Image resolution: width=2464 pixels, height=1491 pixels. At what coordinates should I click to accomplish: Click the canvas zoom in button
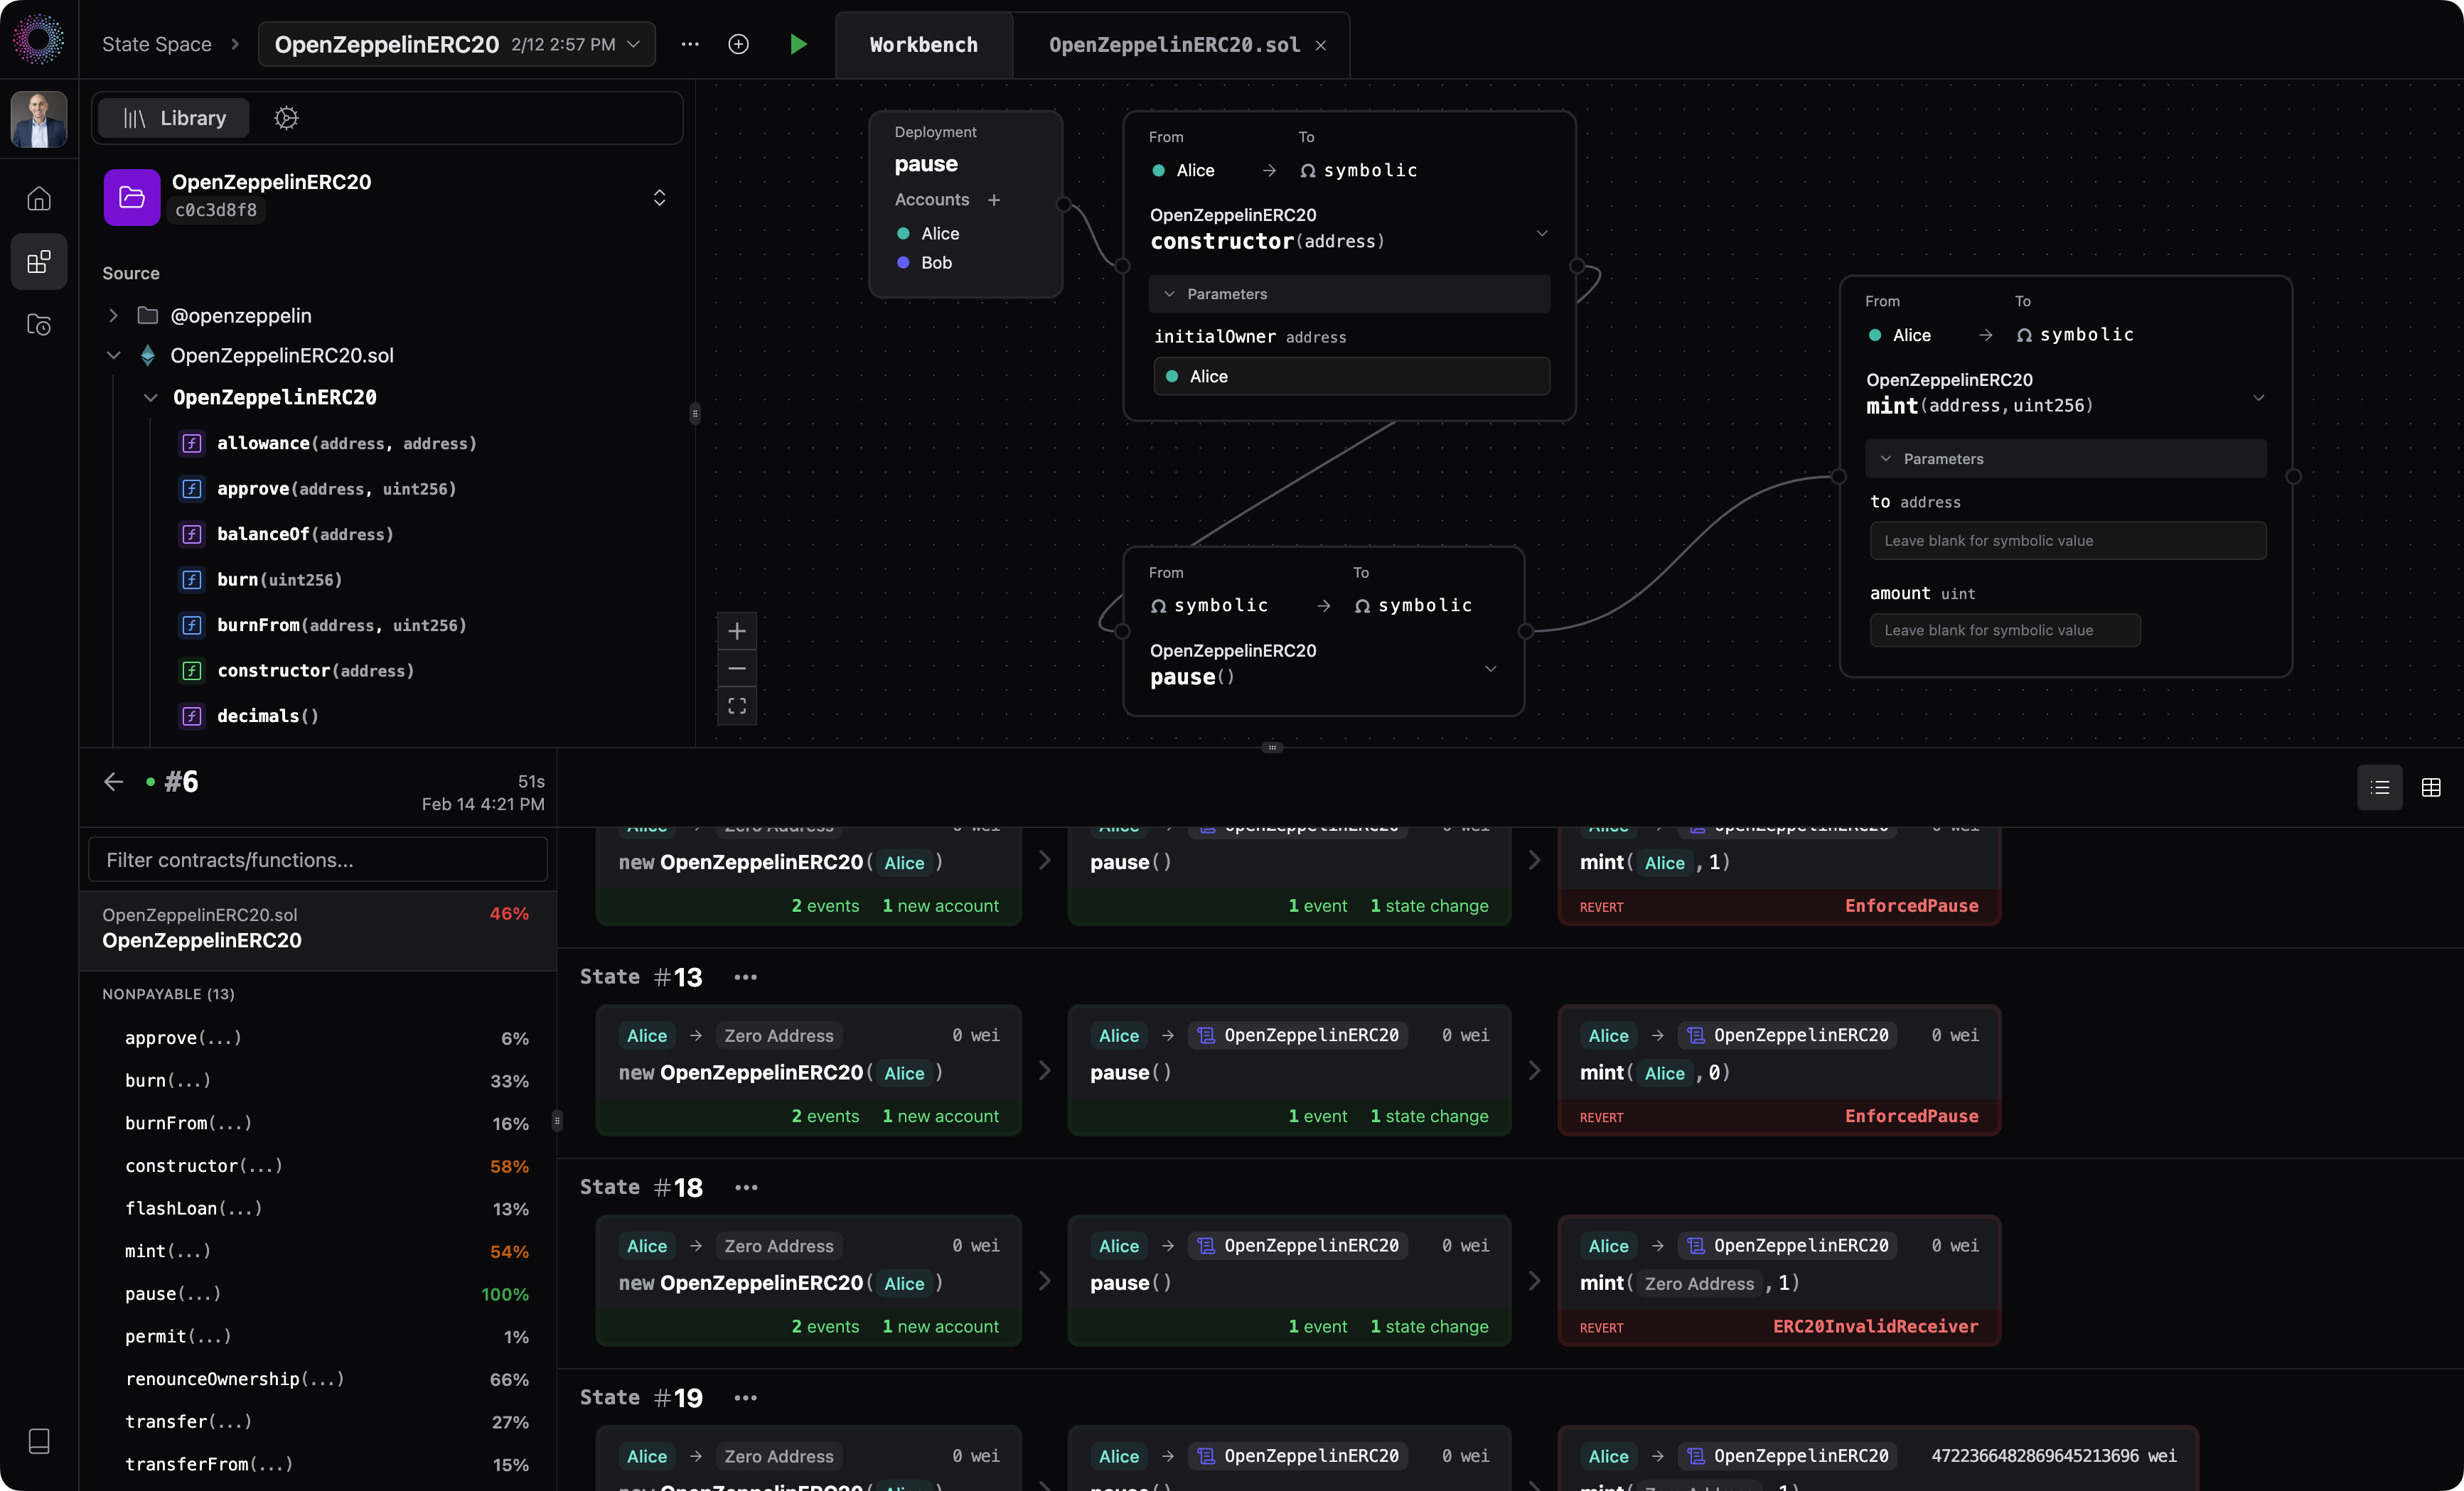coord(737,631)
